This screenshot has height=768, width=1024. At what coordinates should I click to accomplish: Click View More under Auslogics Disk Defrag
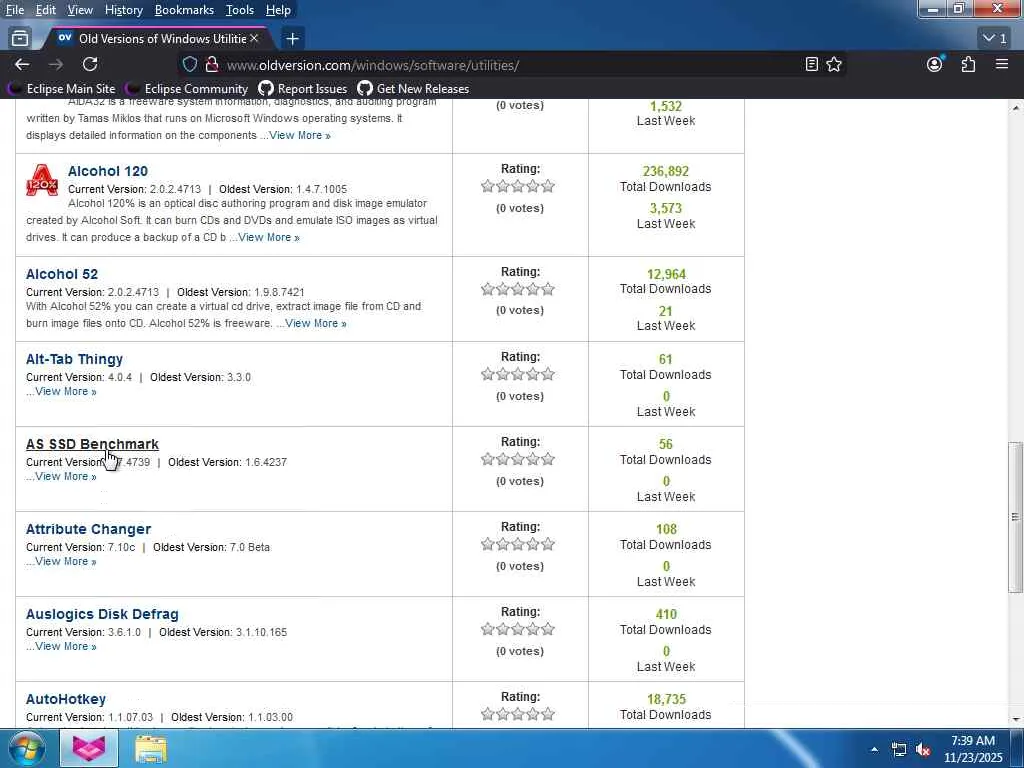[66, 646]
